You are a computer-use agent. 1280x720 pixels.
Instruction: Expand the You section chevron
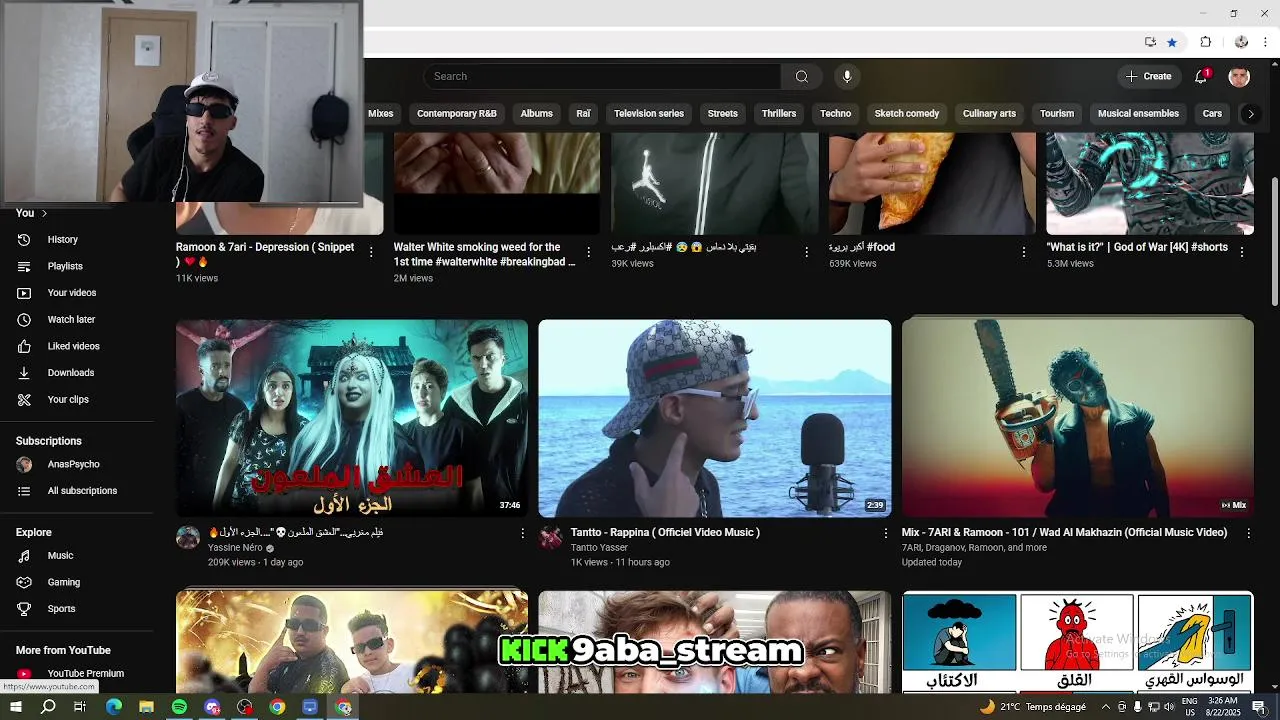coord(44,213)
